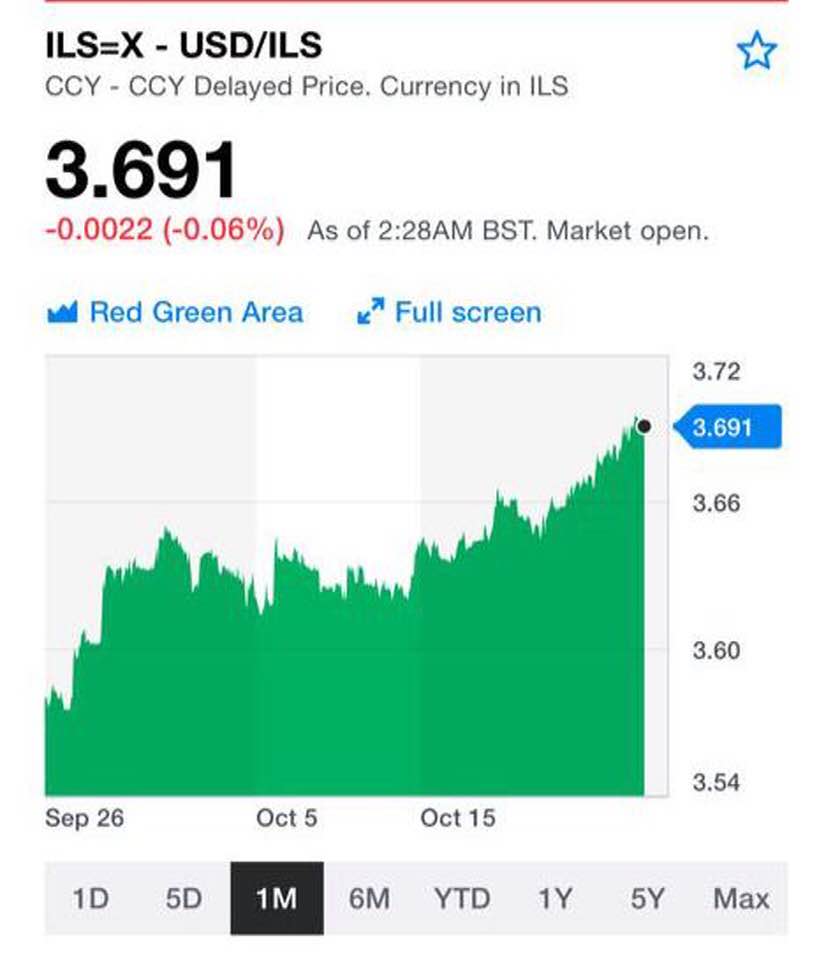This screenshot has height=960, width=833.
Task: Select the 5D time range
Action: (x=184, y=898)
